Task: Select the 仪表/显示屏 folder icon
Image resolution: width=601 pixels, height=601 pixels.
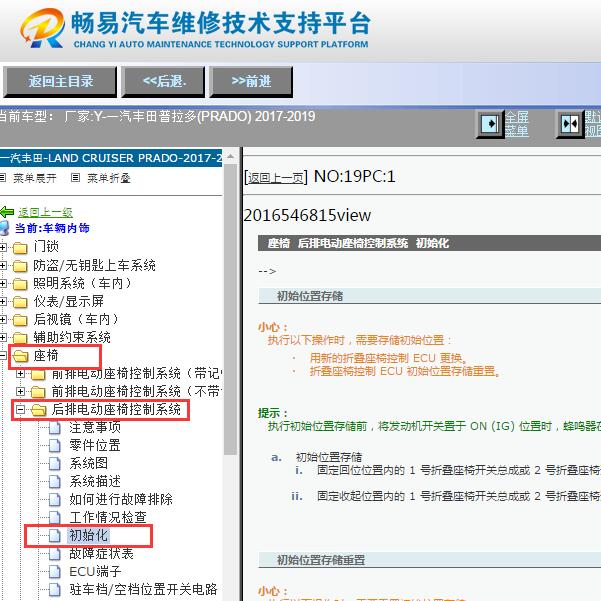Action: pyautogui.click(x=20, y=302)
